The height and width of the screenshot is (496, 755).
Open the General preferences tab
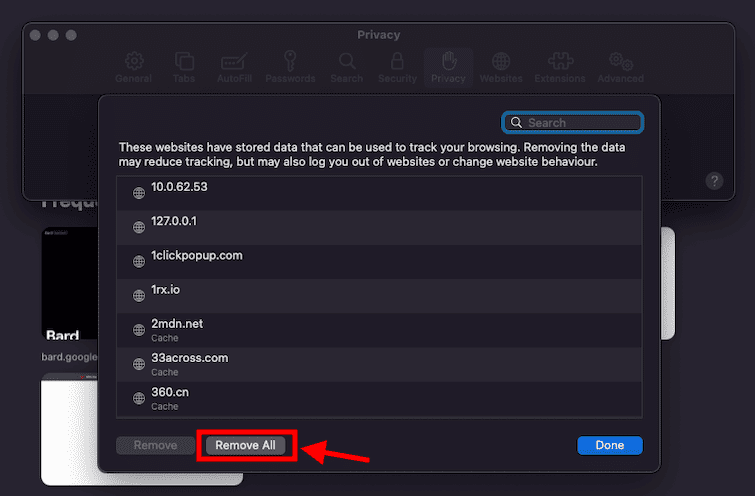pyautogui.click(x=133, y=67)
